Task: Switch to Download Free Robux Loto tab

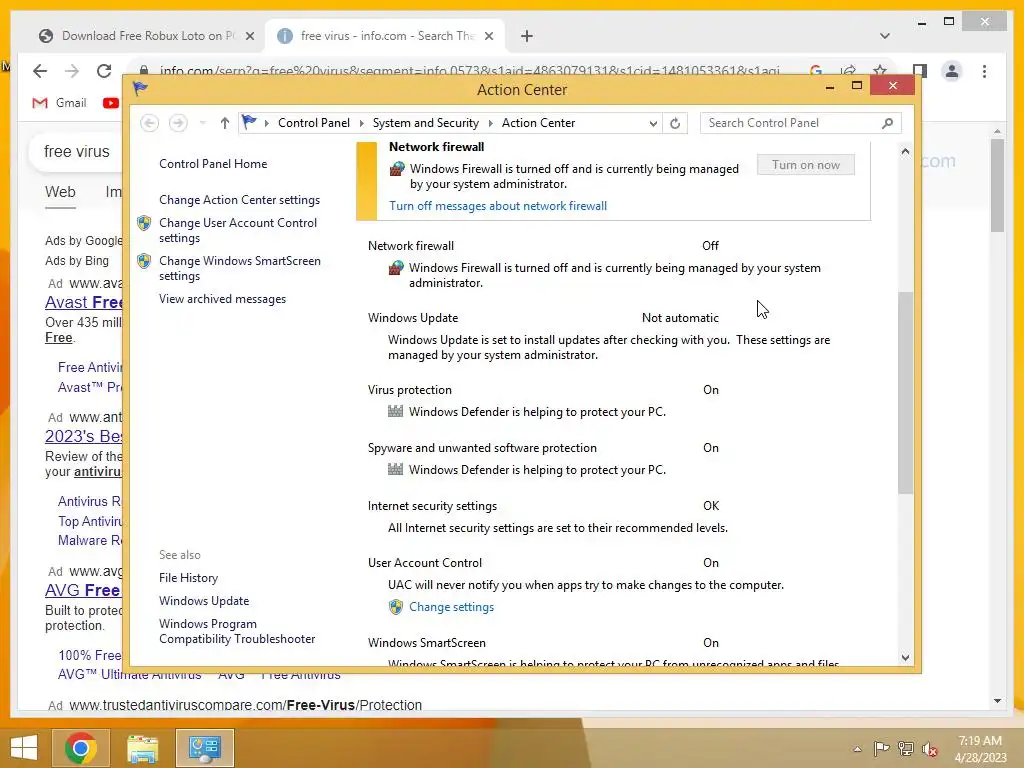Action: point(146,37)
